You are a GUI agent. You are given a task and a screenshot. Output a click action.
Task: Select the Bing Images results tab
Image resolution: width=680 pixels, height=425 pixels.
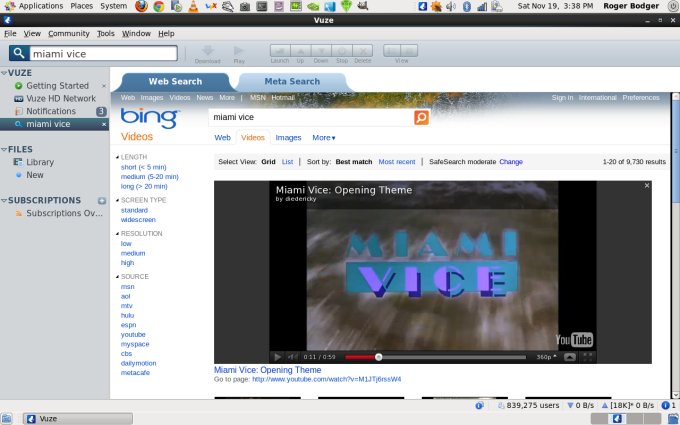point(288,137)
